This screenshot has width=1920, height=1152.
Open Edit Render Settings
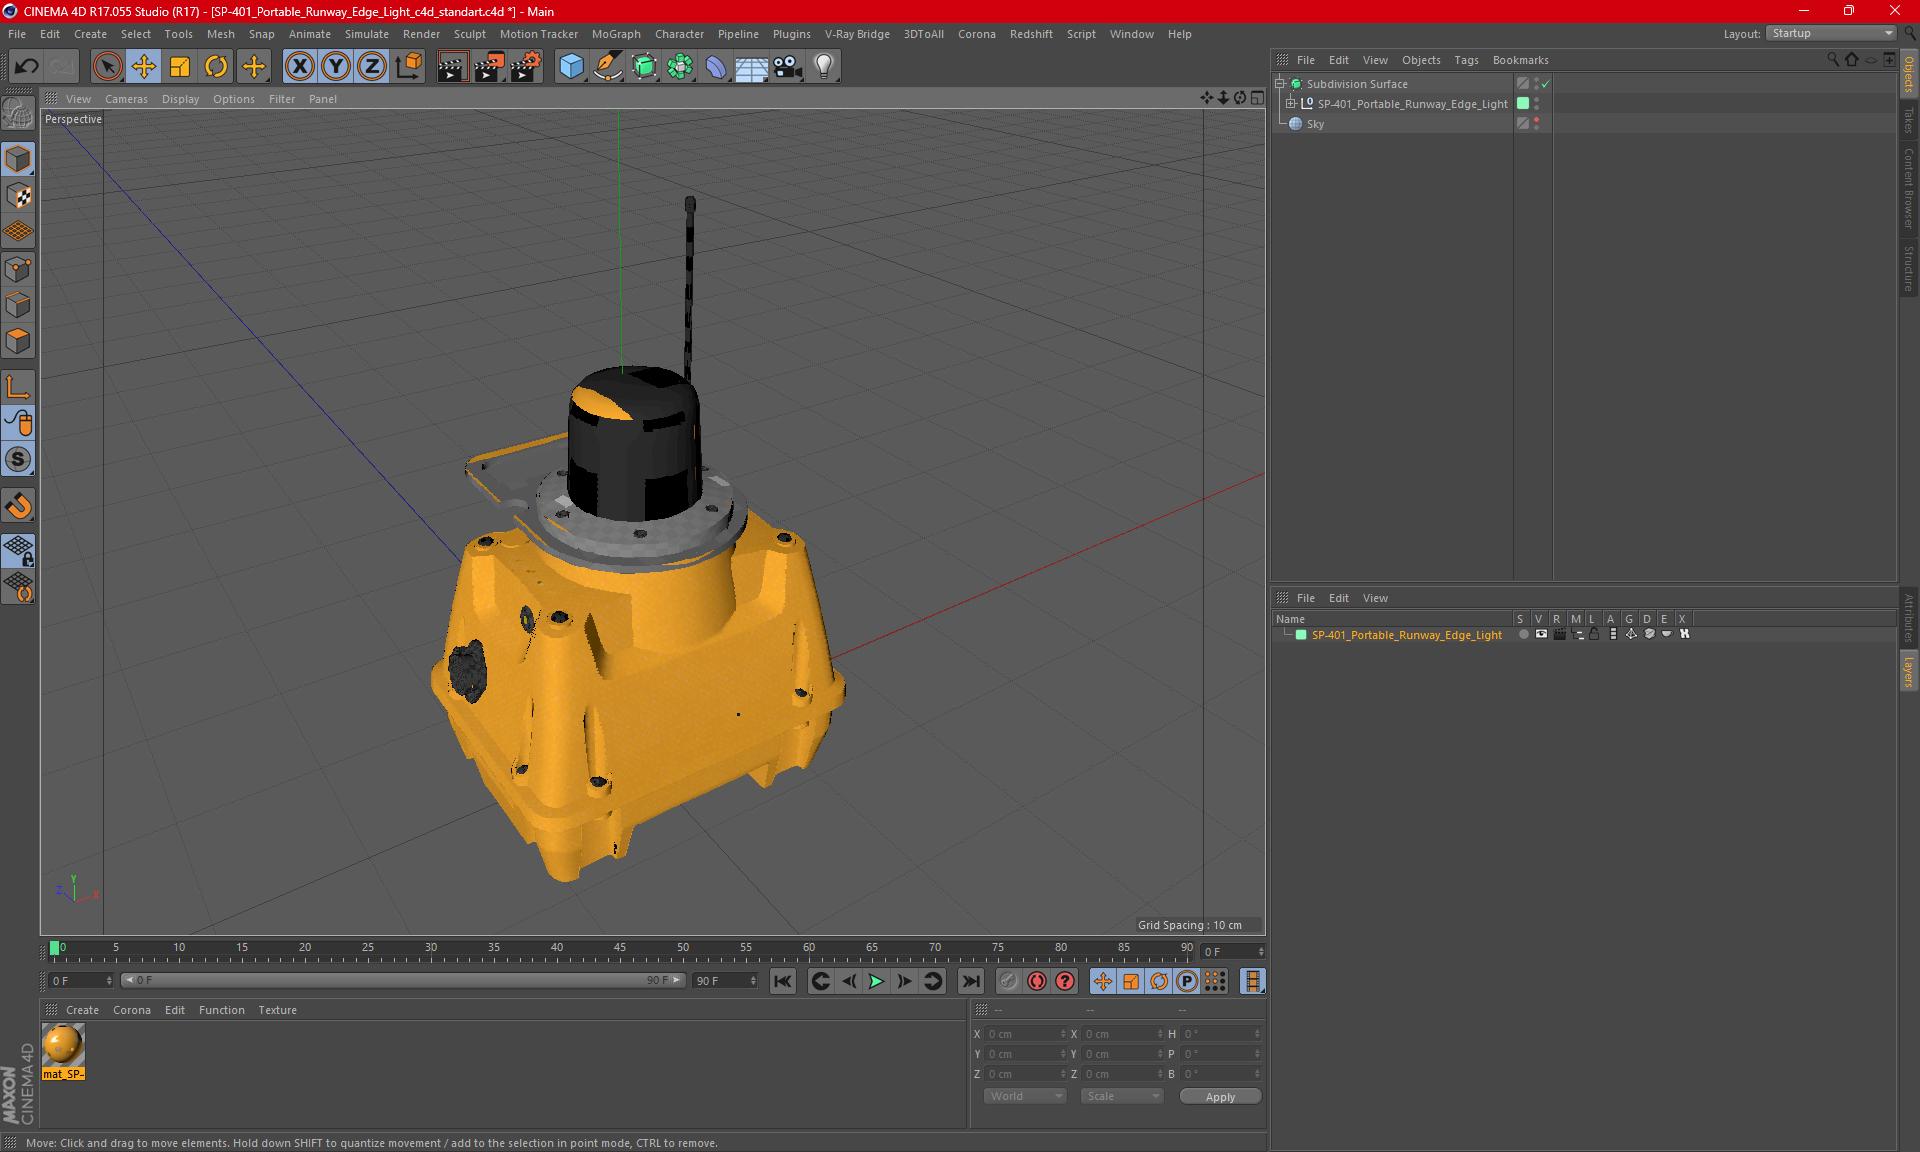(526, 67)
